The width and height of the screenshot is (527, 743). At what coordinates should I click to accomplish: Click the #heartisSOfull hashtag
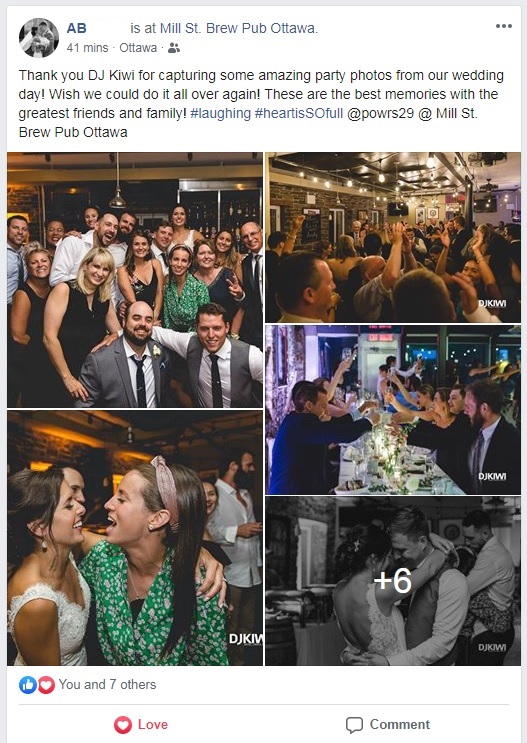pos(299,114)
